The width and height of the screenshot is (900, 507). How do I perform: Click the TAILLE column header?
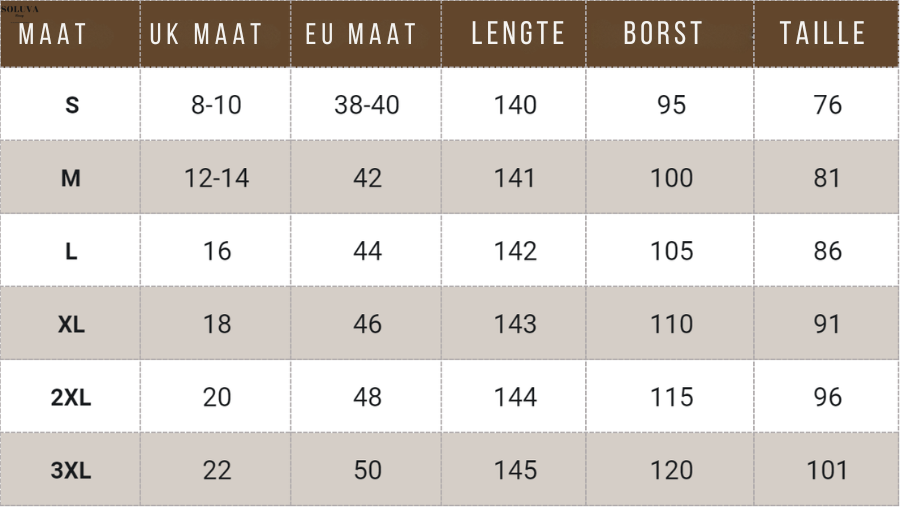point(823,34)
